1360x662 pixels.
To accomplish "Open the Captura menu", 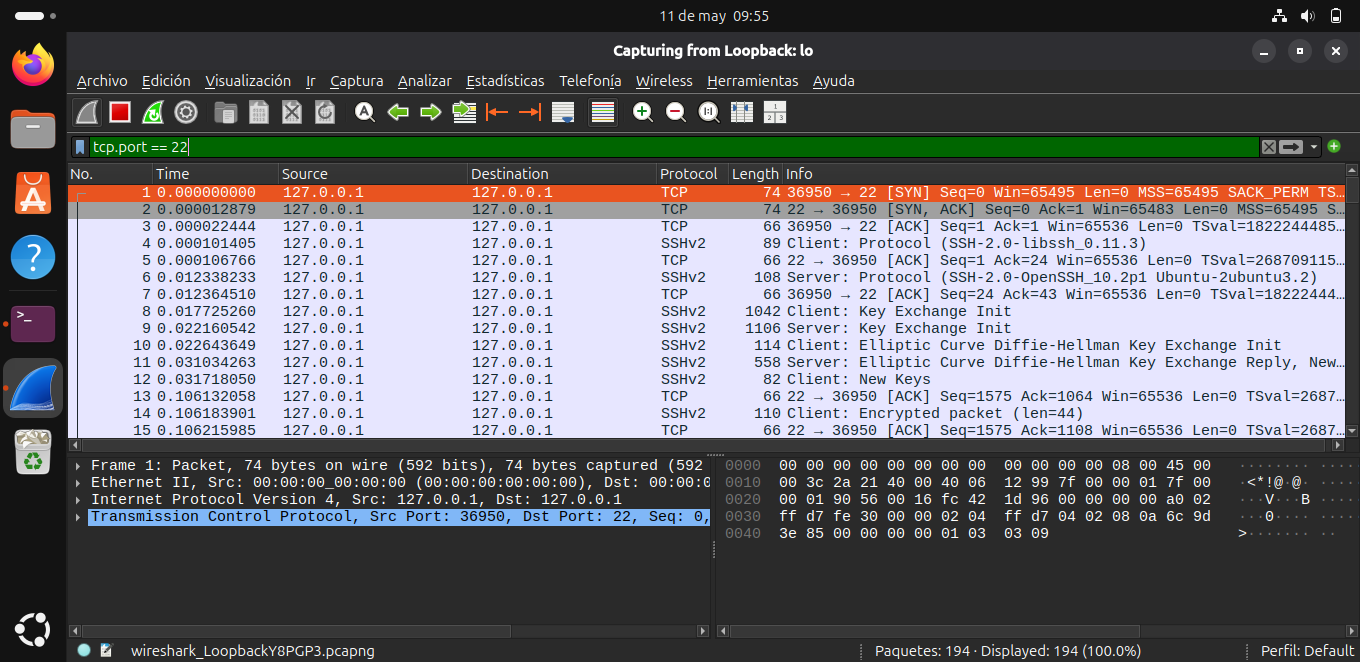I will tap(357, 81).
